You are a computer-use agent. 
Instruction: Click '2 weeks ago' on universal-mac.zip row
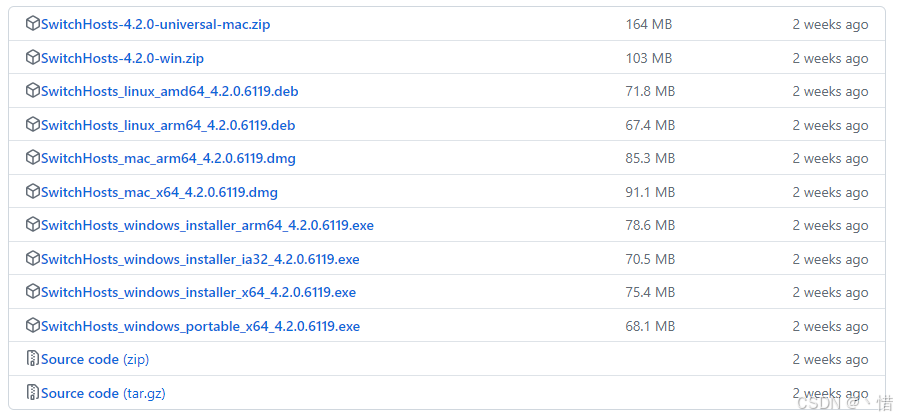830,25
